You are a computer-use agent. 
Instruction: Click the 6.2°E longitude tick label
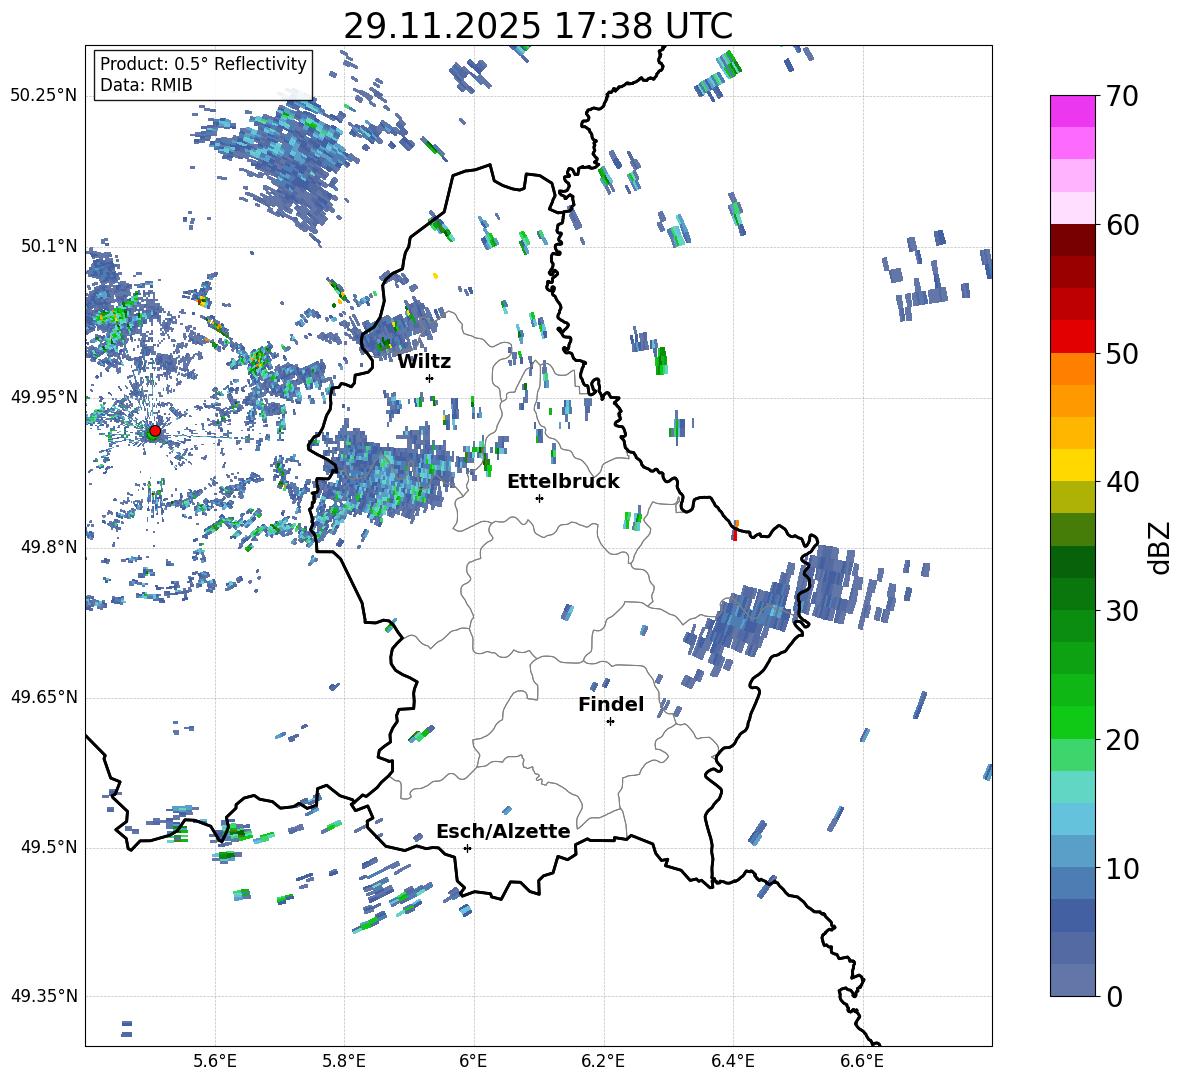[x=603, y=1060]
